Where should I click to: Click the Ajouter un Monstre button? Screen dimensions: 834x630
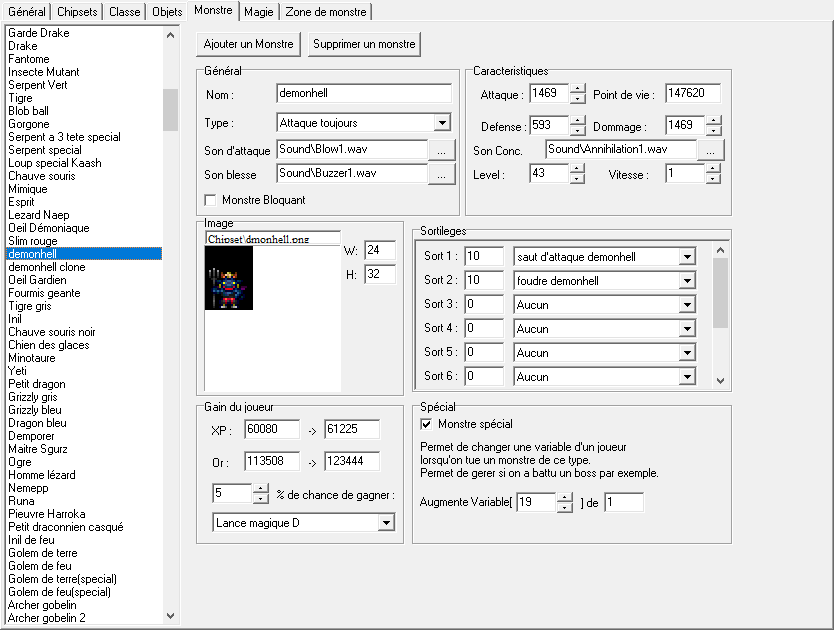click(249, 44)
